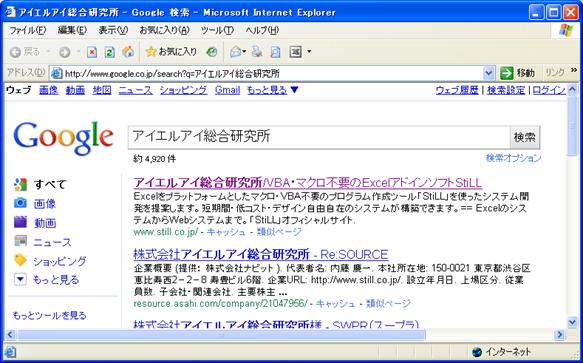583x363 pixels.
Task: Expand the Back button history dropdown
Action: [x=49, y=52]
